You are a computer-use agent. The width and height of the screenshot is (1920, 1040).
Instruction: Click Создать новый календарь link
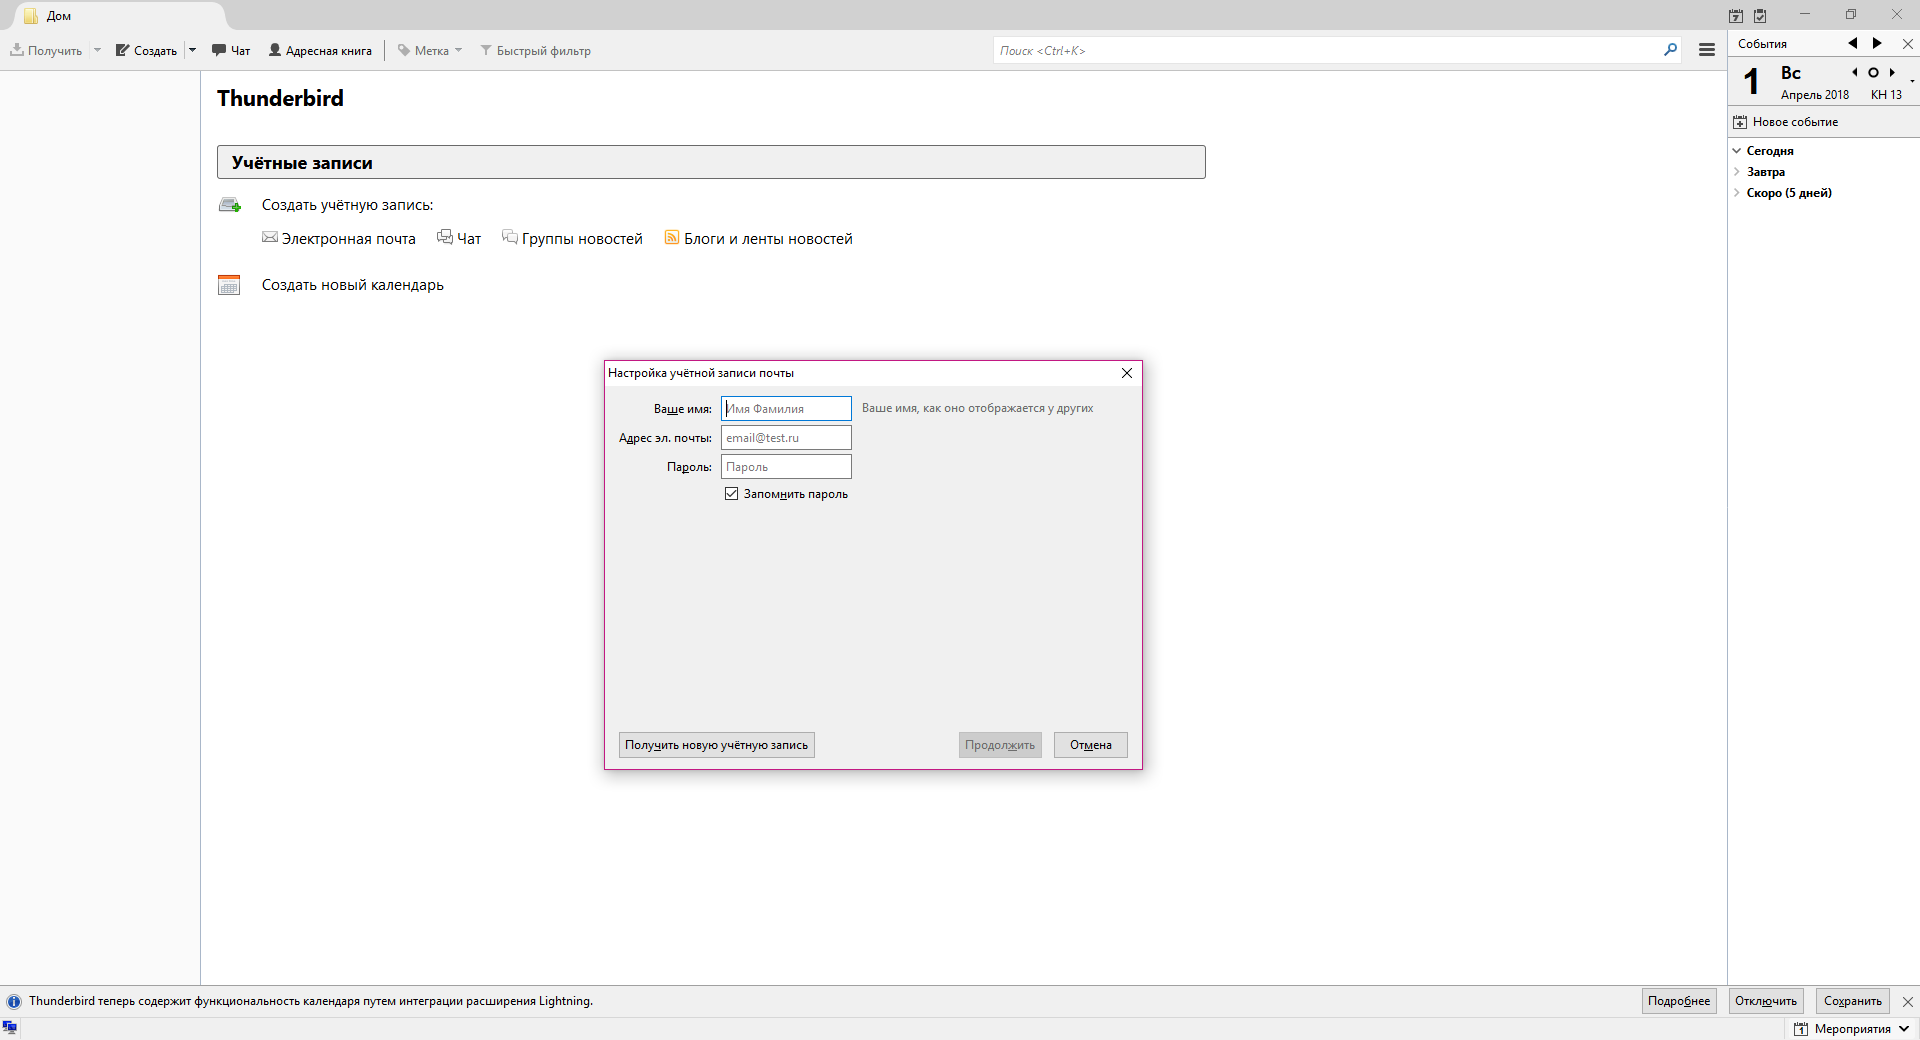(x=353, y=285)
